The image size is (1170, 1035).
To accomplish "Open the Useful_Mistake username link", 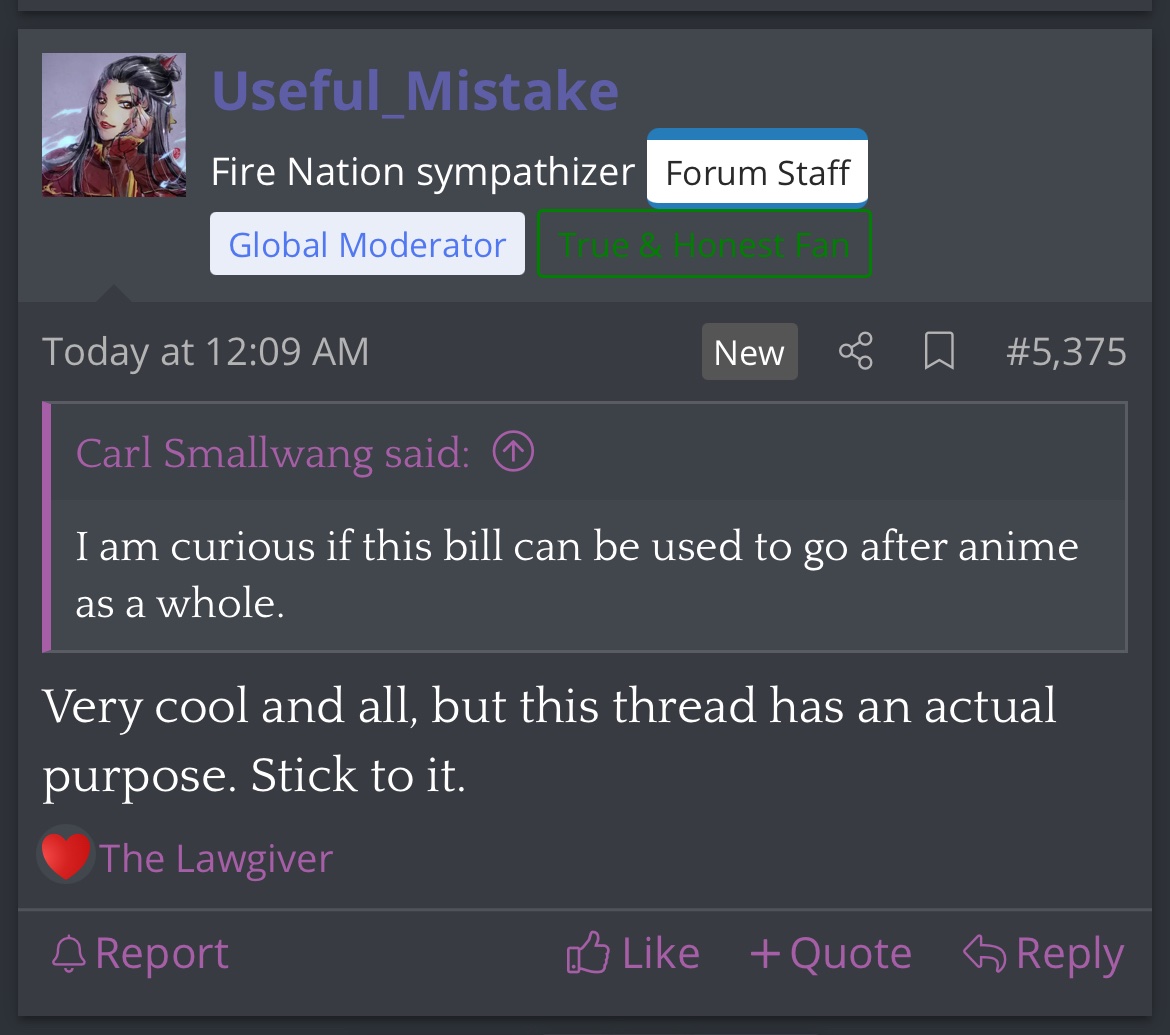I will [x=415, y=91].
